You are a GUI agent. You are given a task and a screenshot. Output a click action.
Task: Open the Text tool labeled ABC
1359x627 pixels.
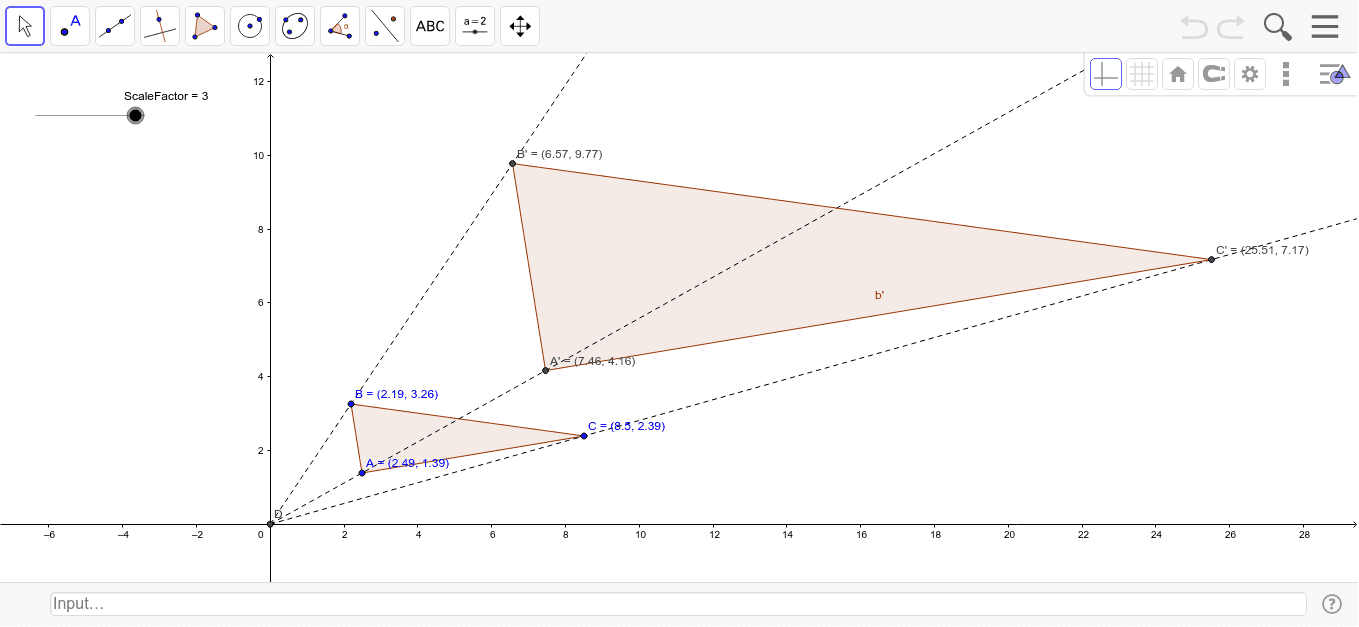[429, 25]
